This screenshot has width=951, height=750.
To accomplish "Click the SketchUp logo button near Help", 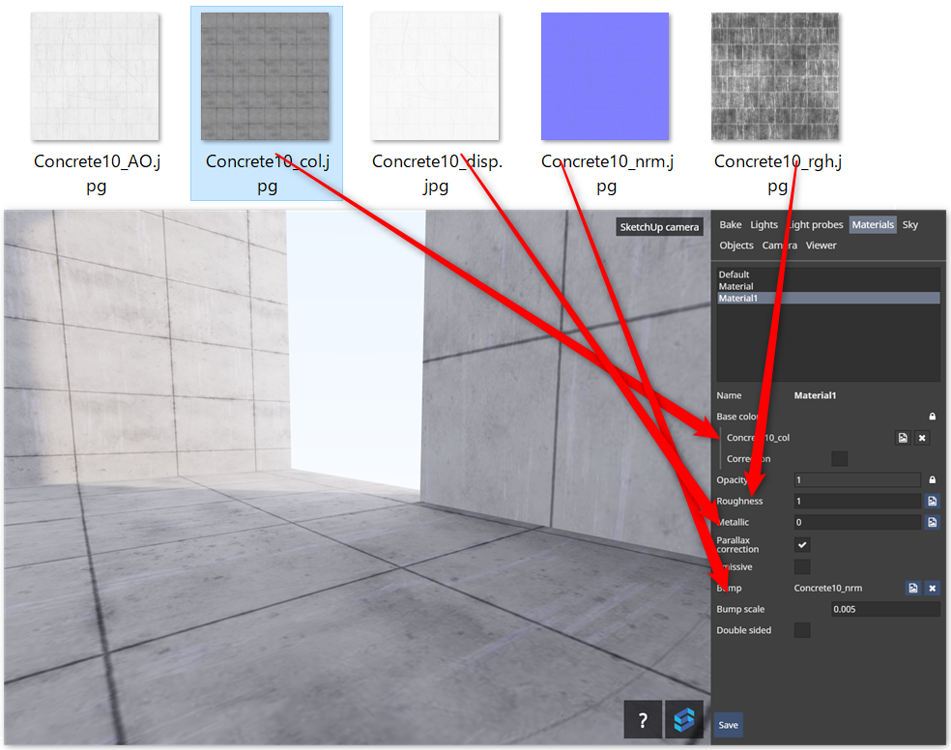I will pyautogui.click(x=683, y=719).
